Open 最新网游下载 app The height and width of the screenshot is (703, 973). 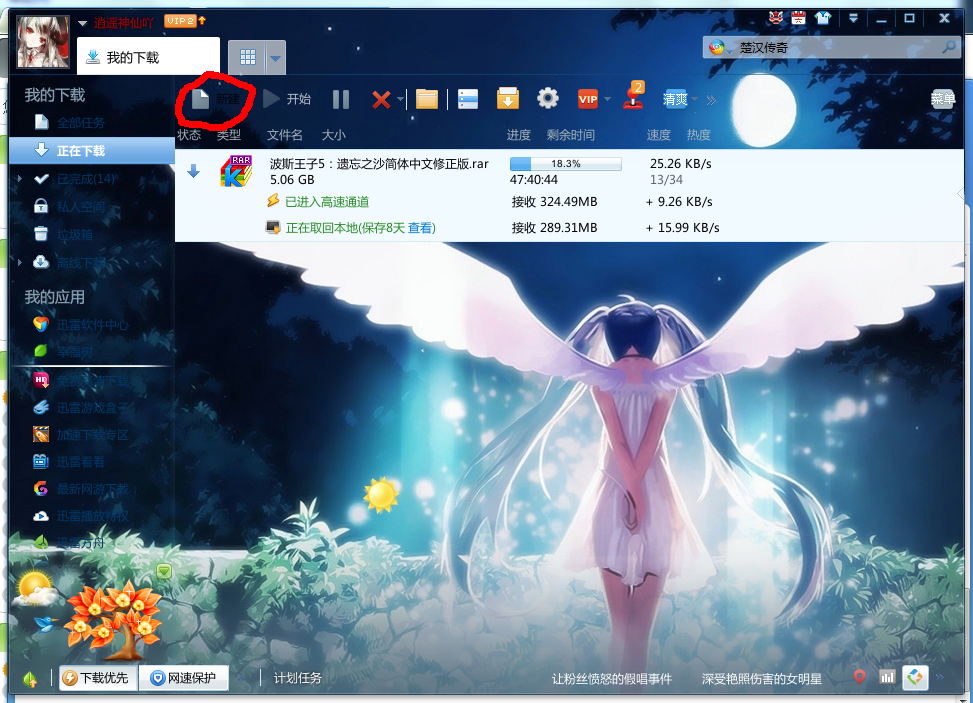click(x=92, y=489)
